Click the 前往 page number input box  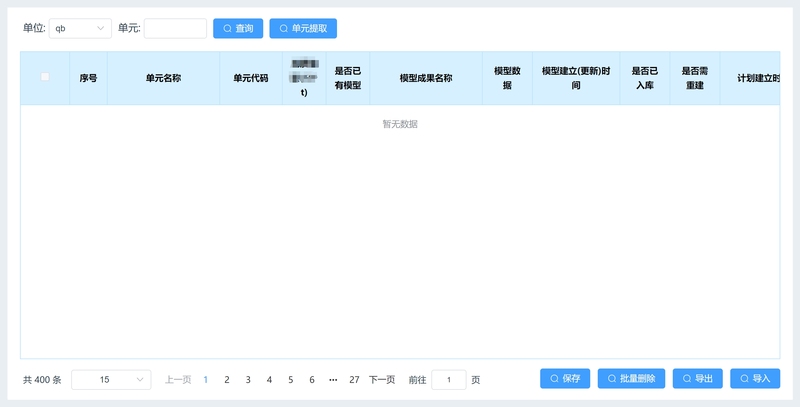(449, 380)
